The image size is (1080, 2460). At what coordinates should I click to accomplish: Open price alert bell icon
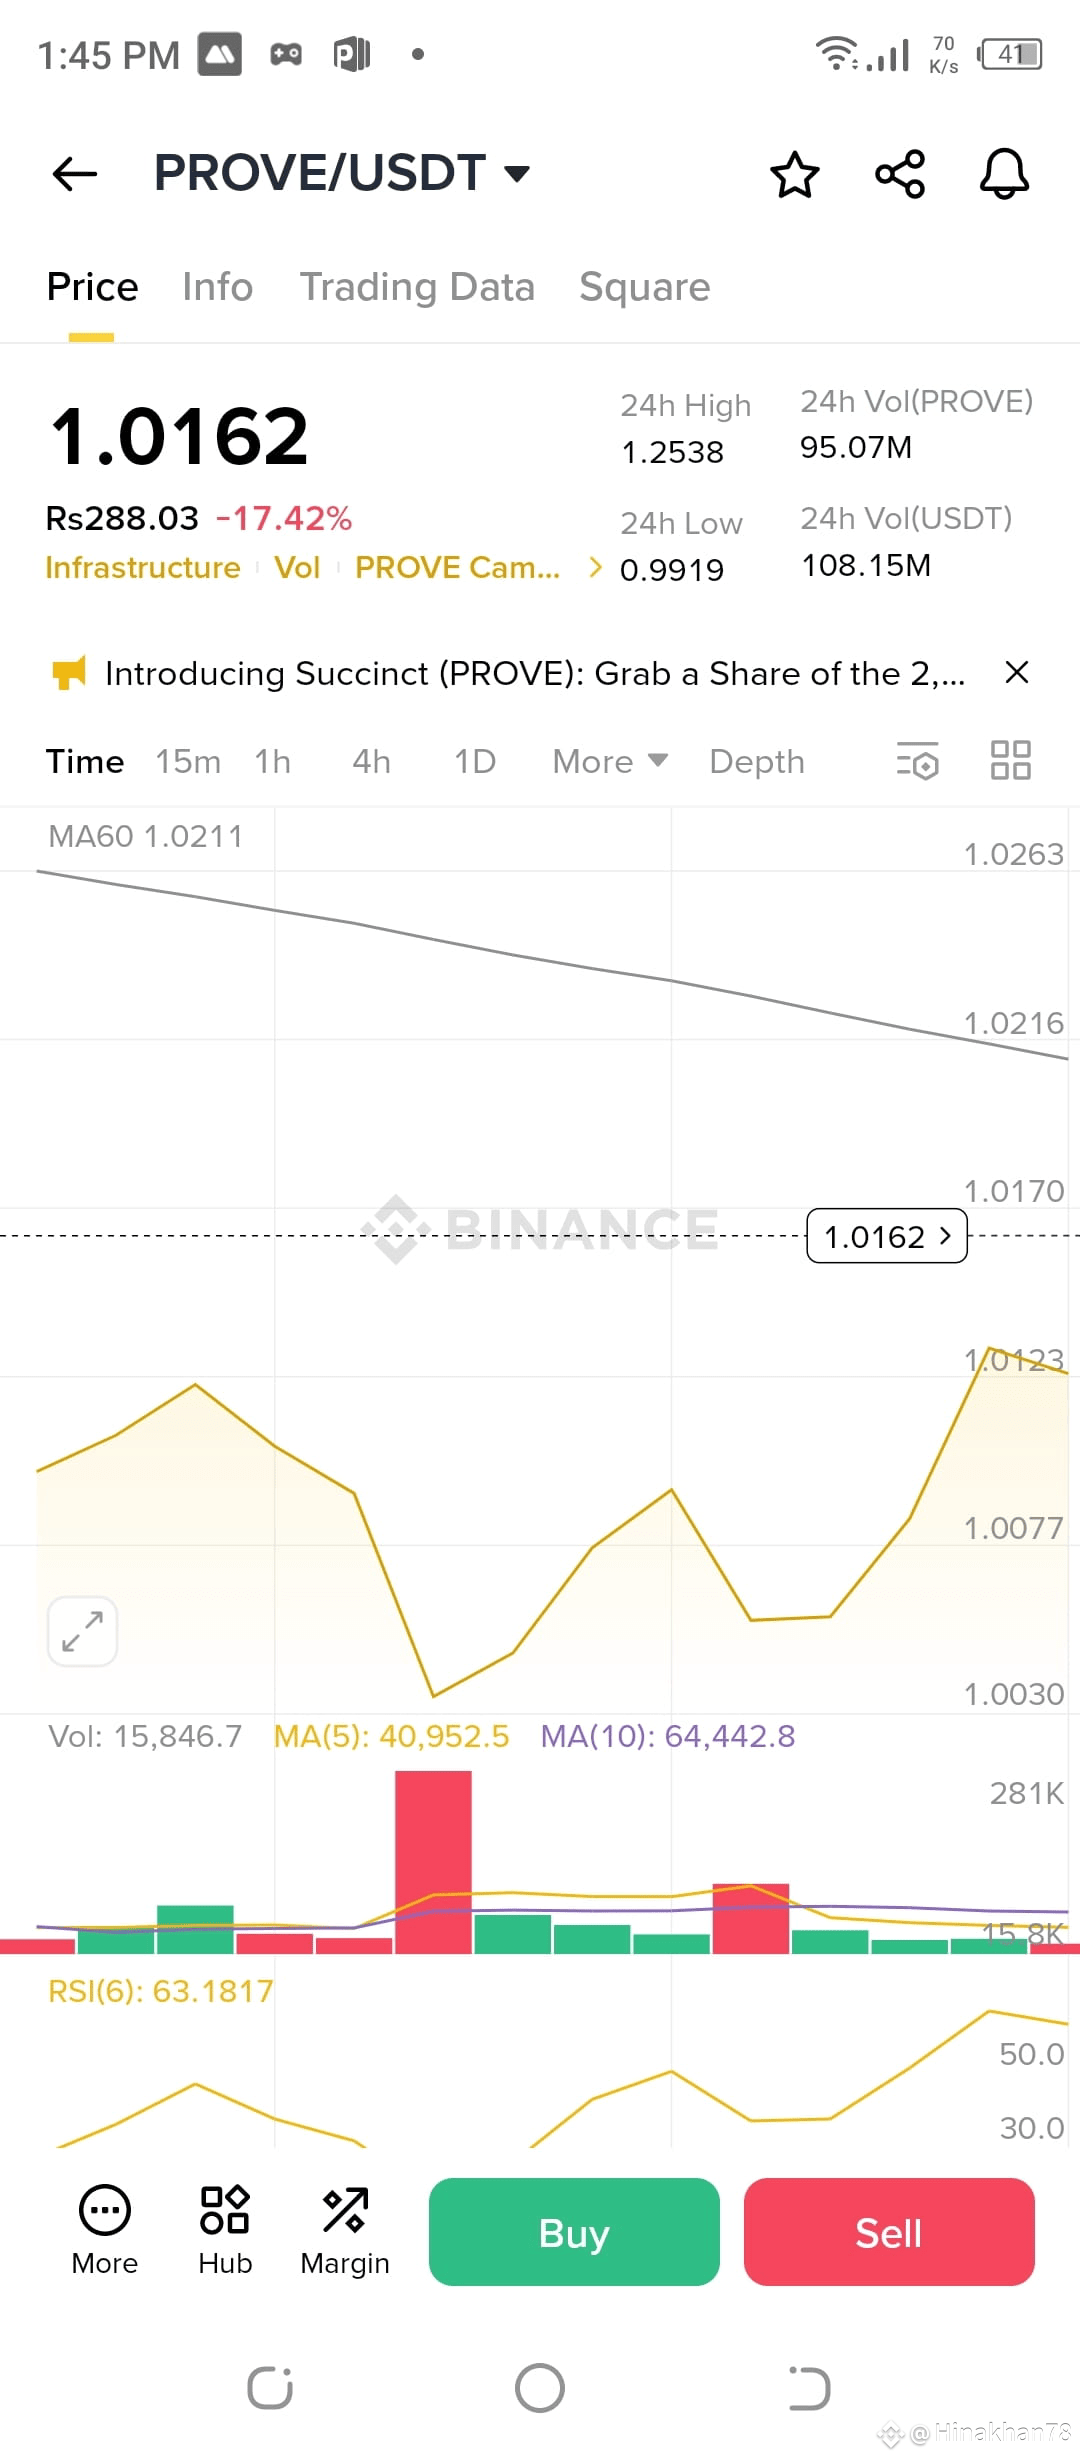[x=1004, y=175]
